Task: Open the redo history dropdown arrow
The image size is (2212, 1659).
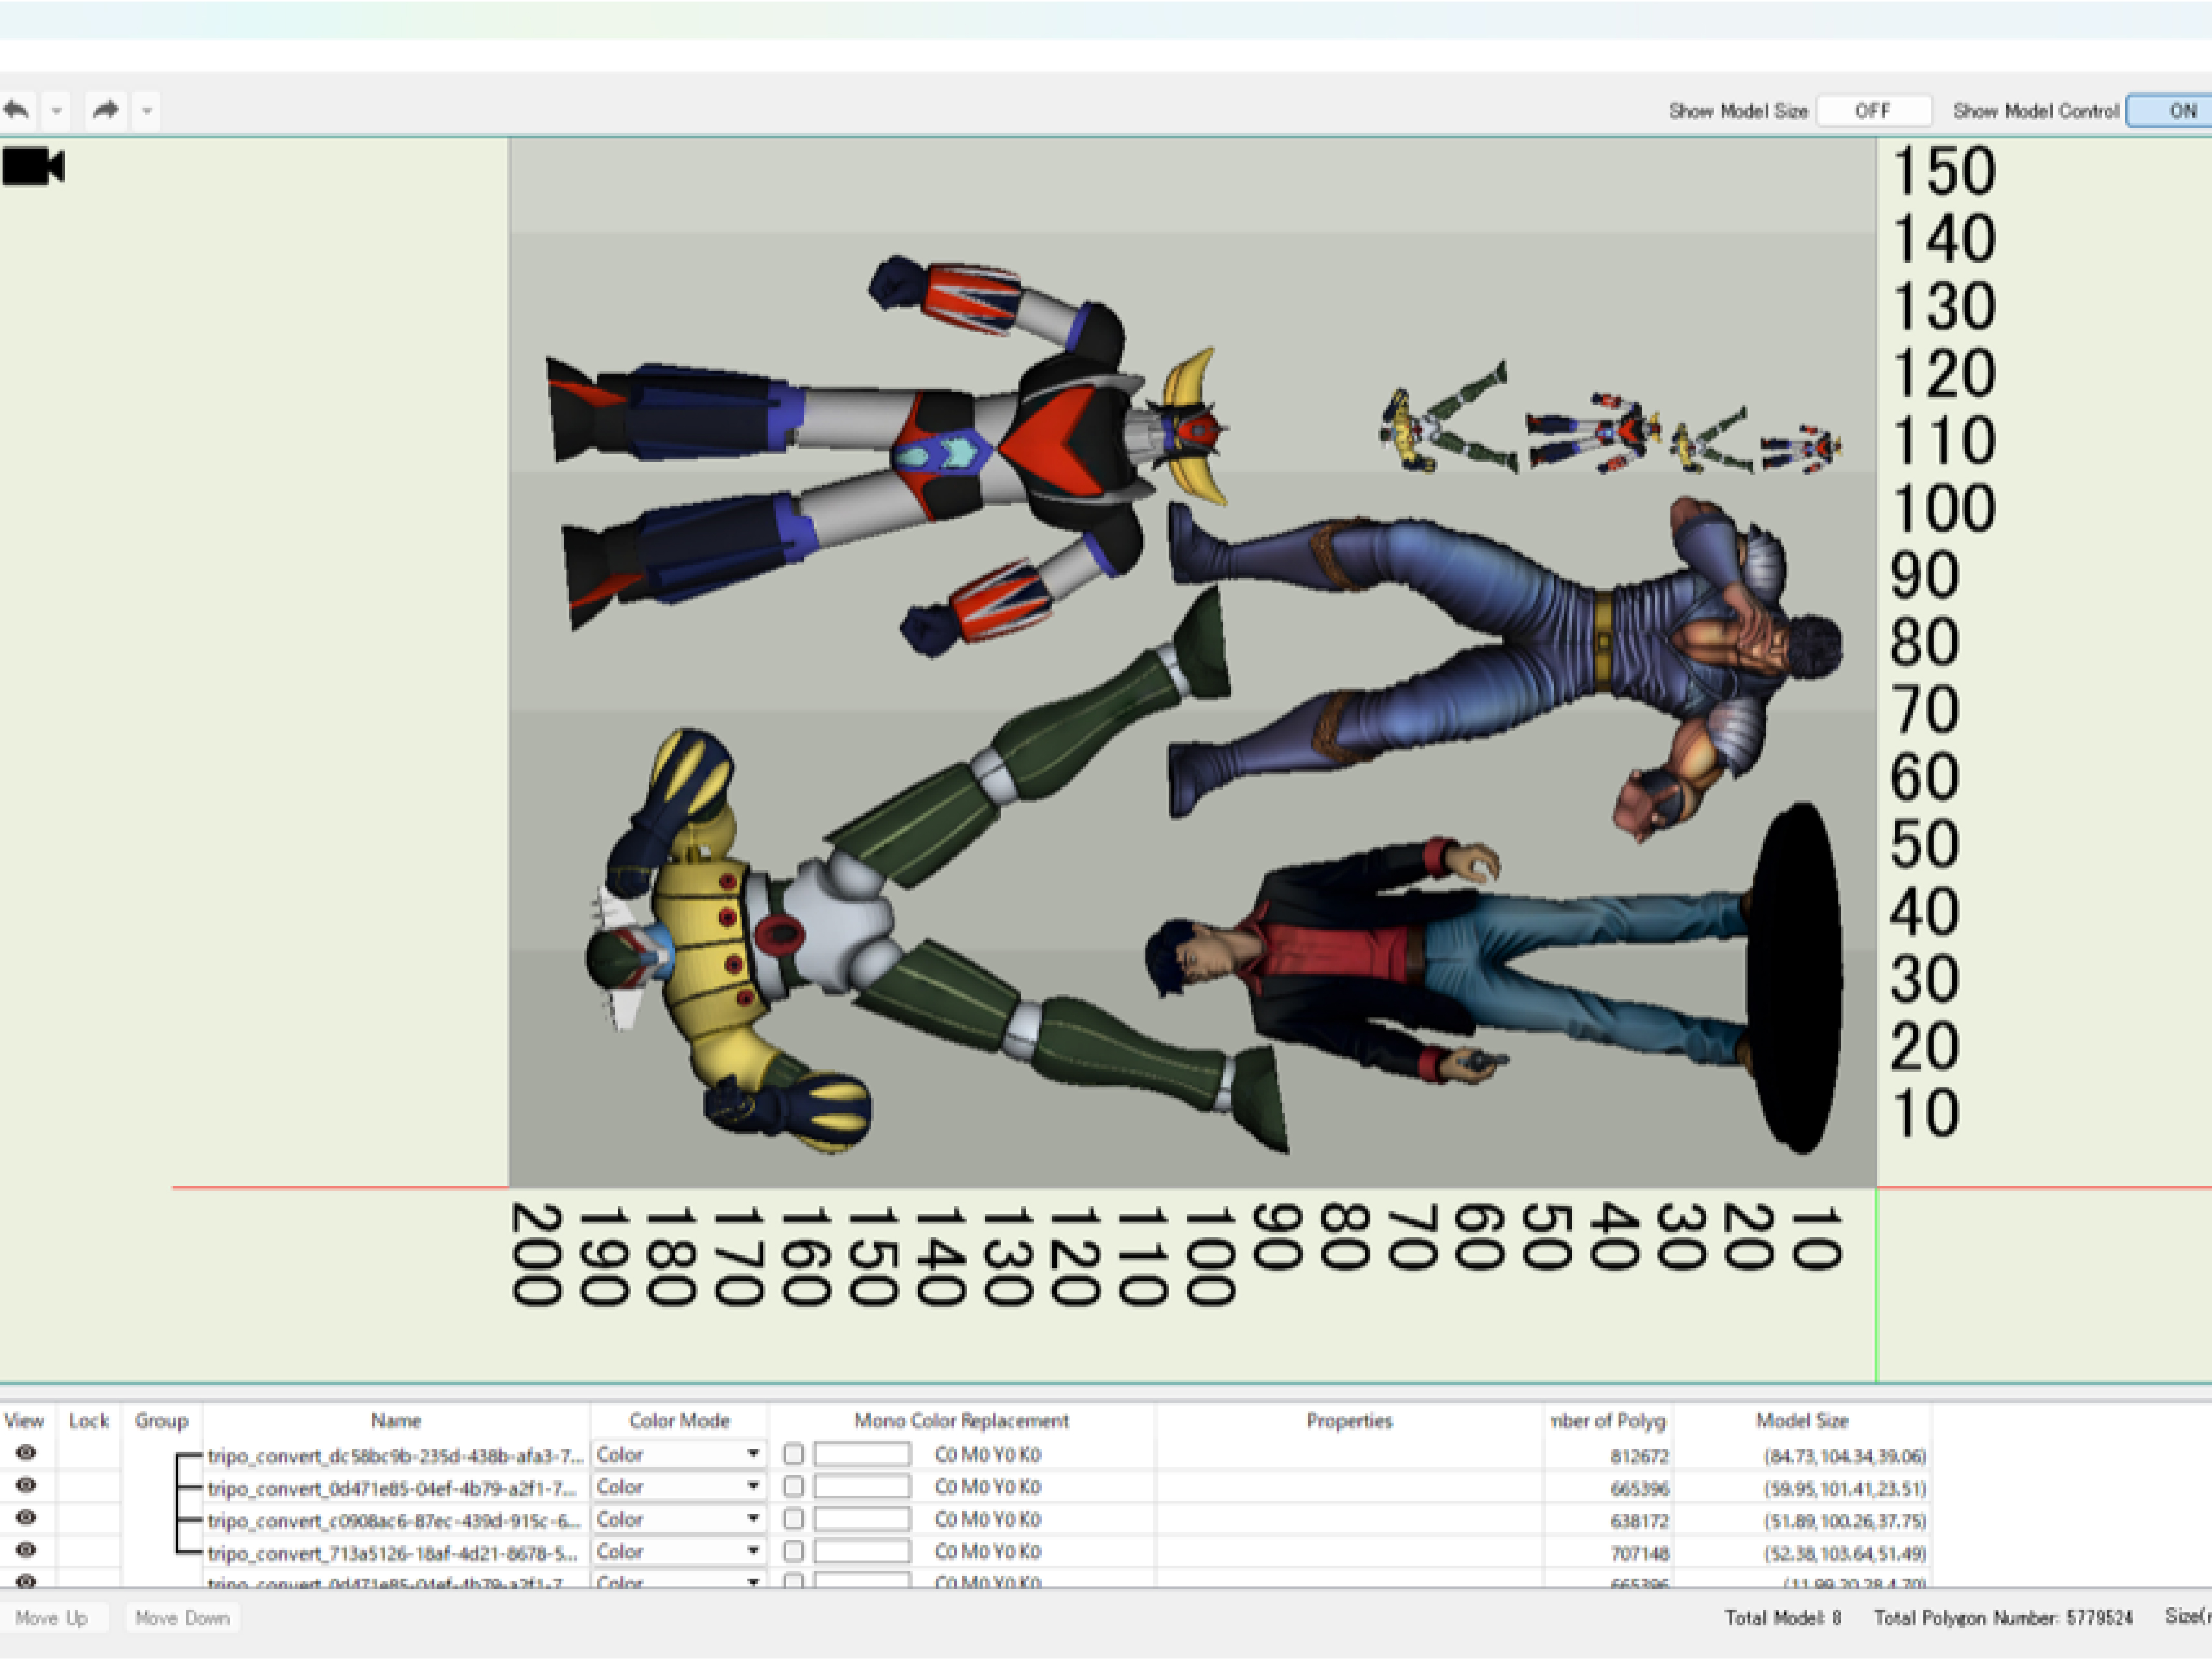Action: pos(146,110)
